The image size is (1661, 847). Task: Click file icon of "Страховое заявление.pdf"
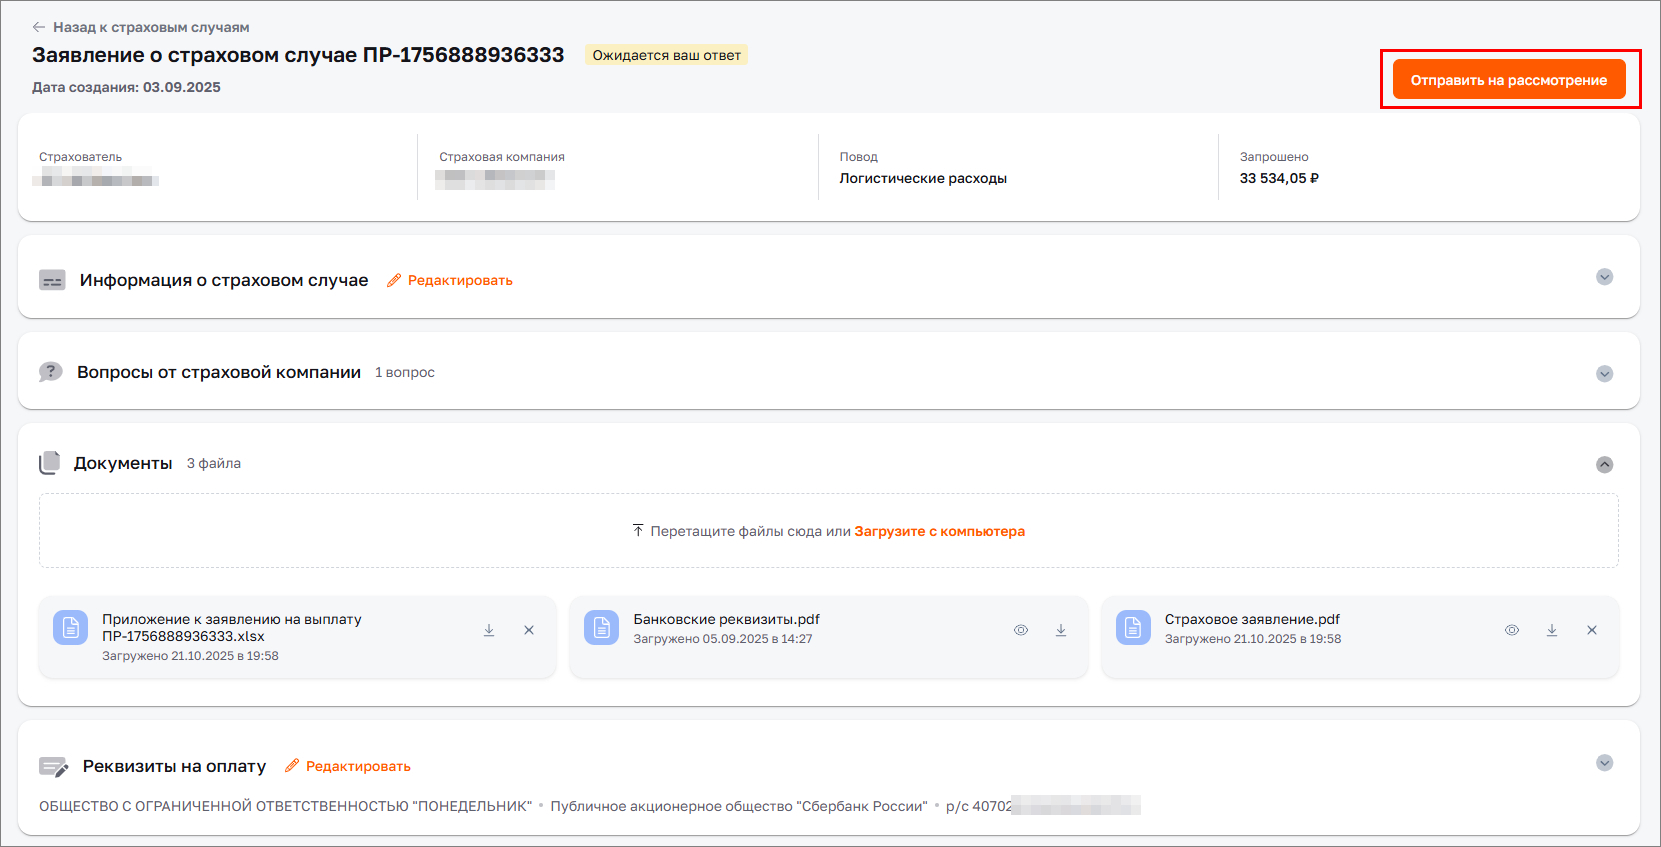1133,627
